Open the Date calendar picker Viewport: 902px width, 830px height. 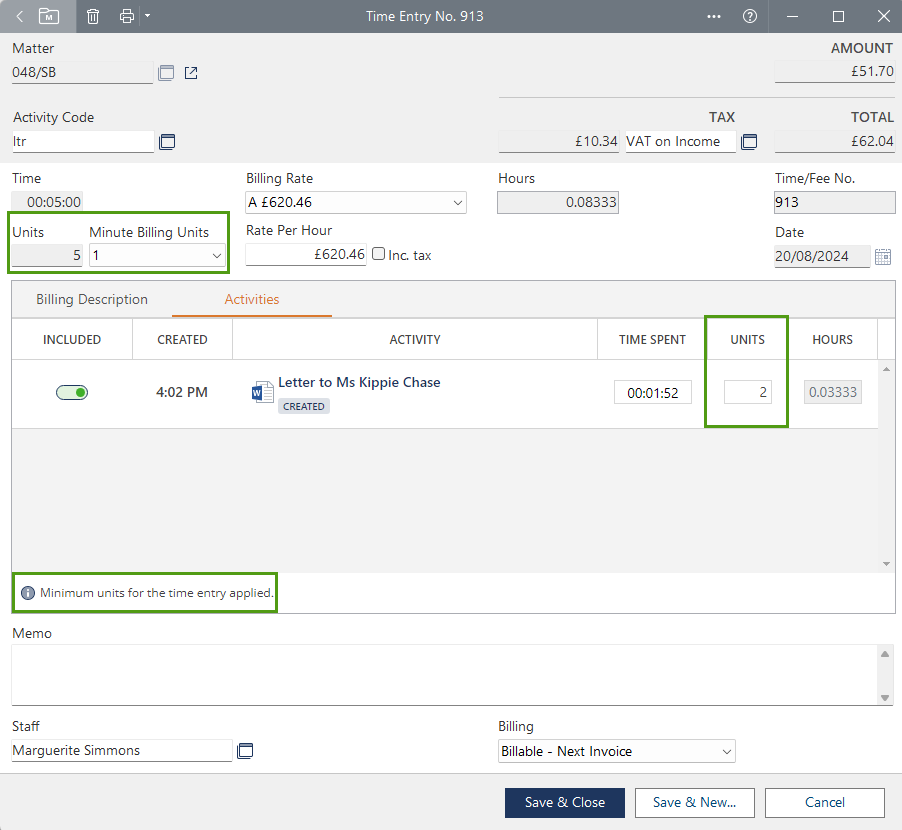[x=883, y=257]
